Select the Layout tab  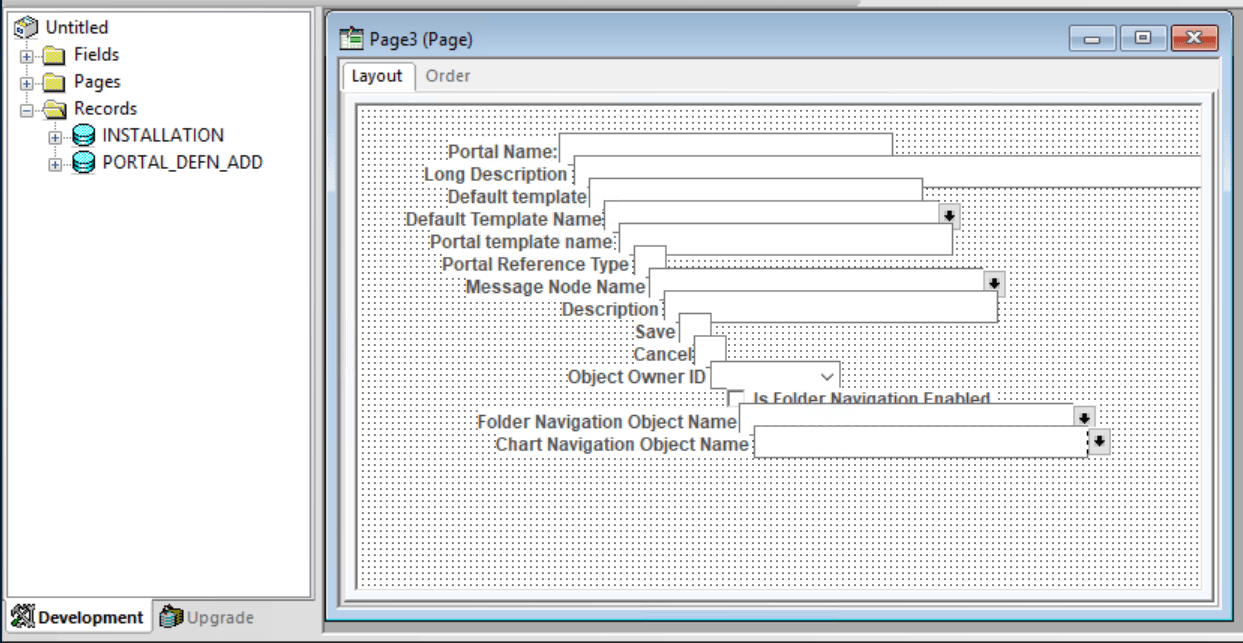pos(375,75)
